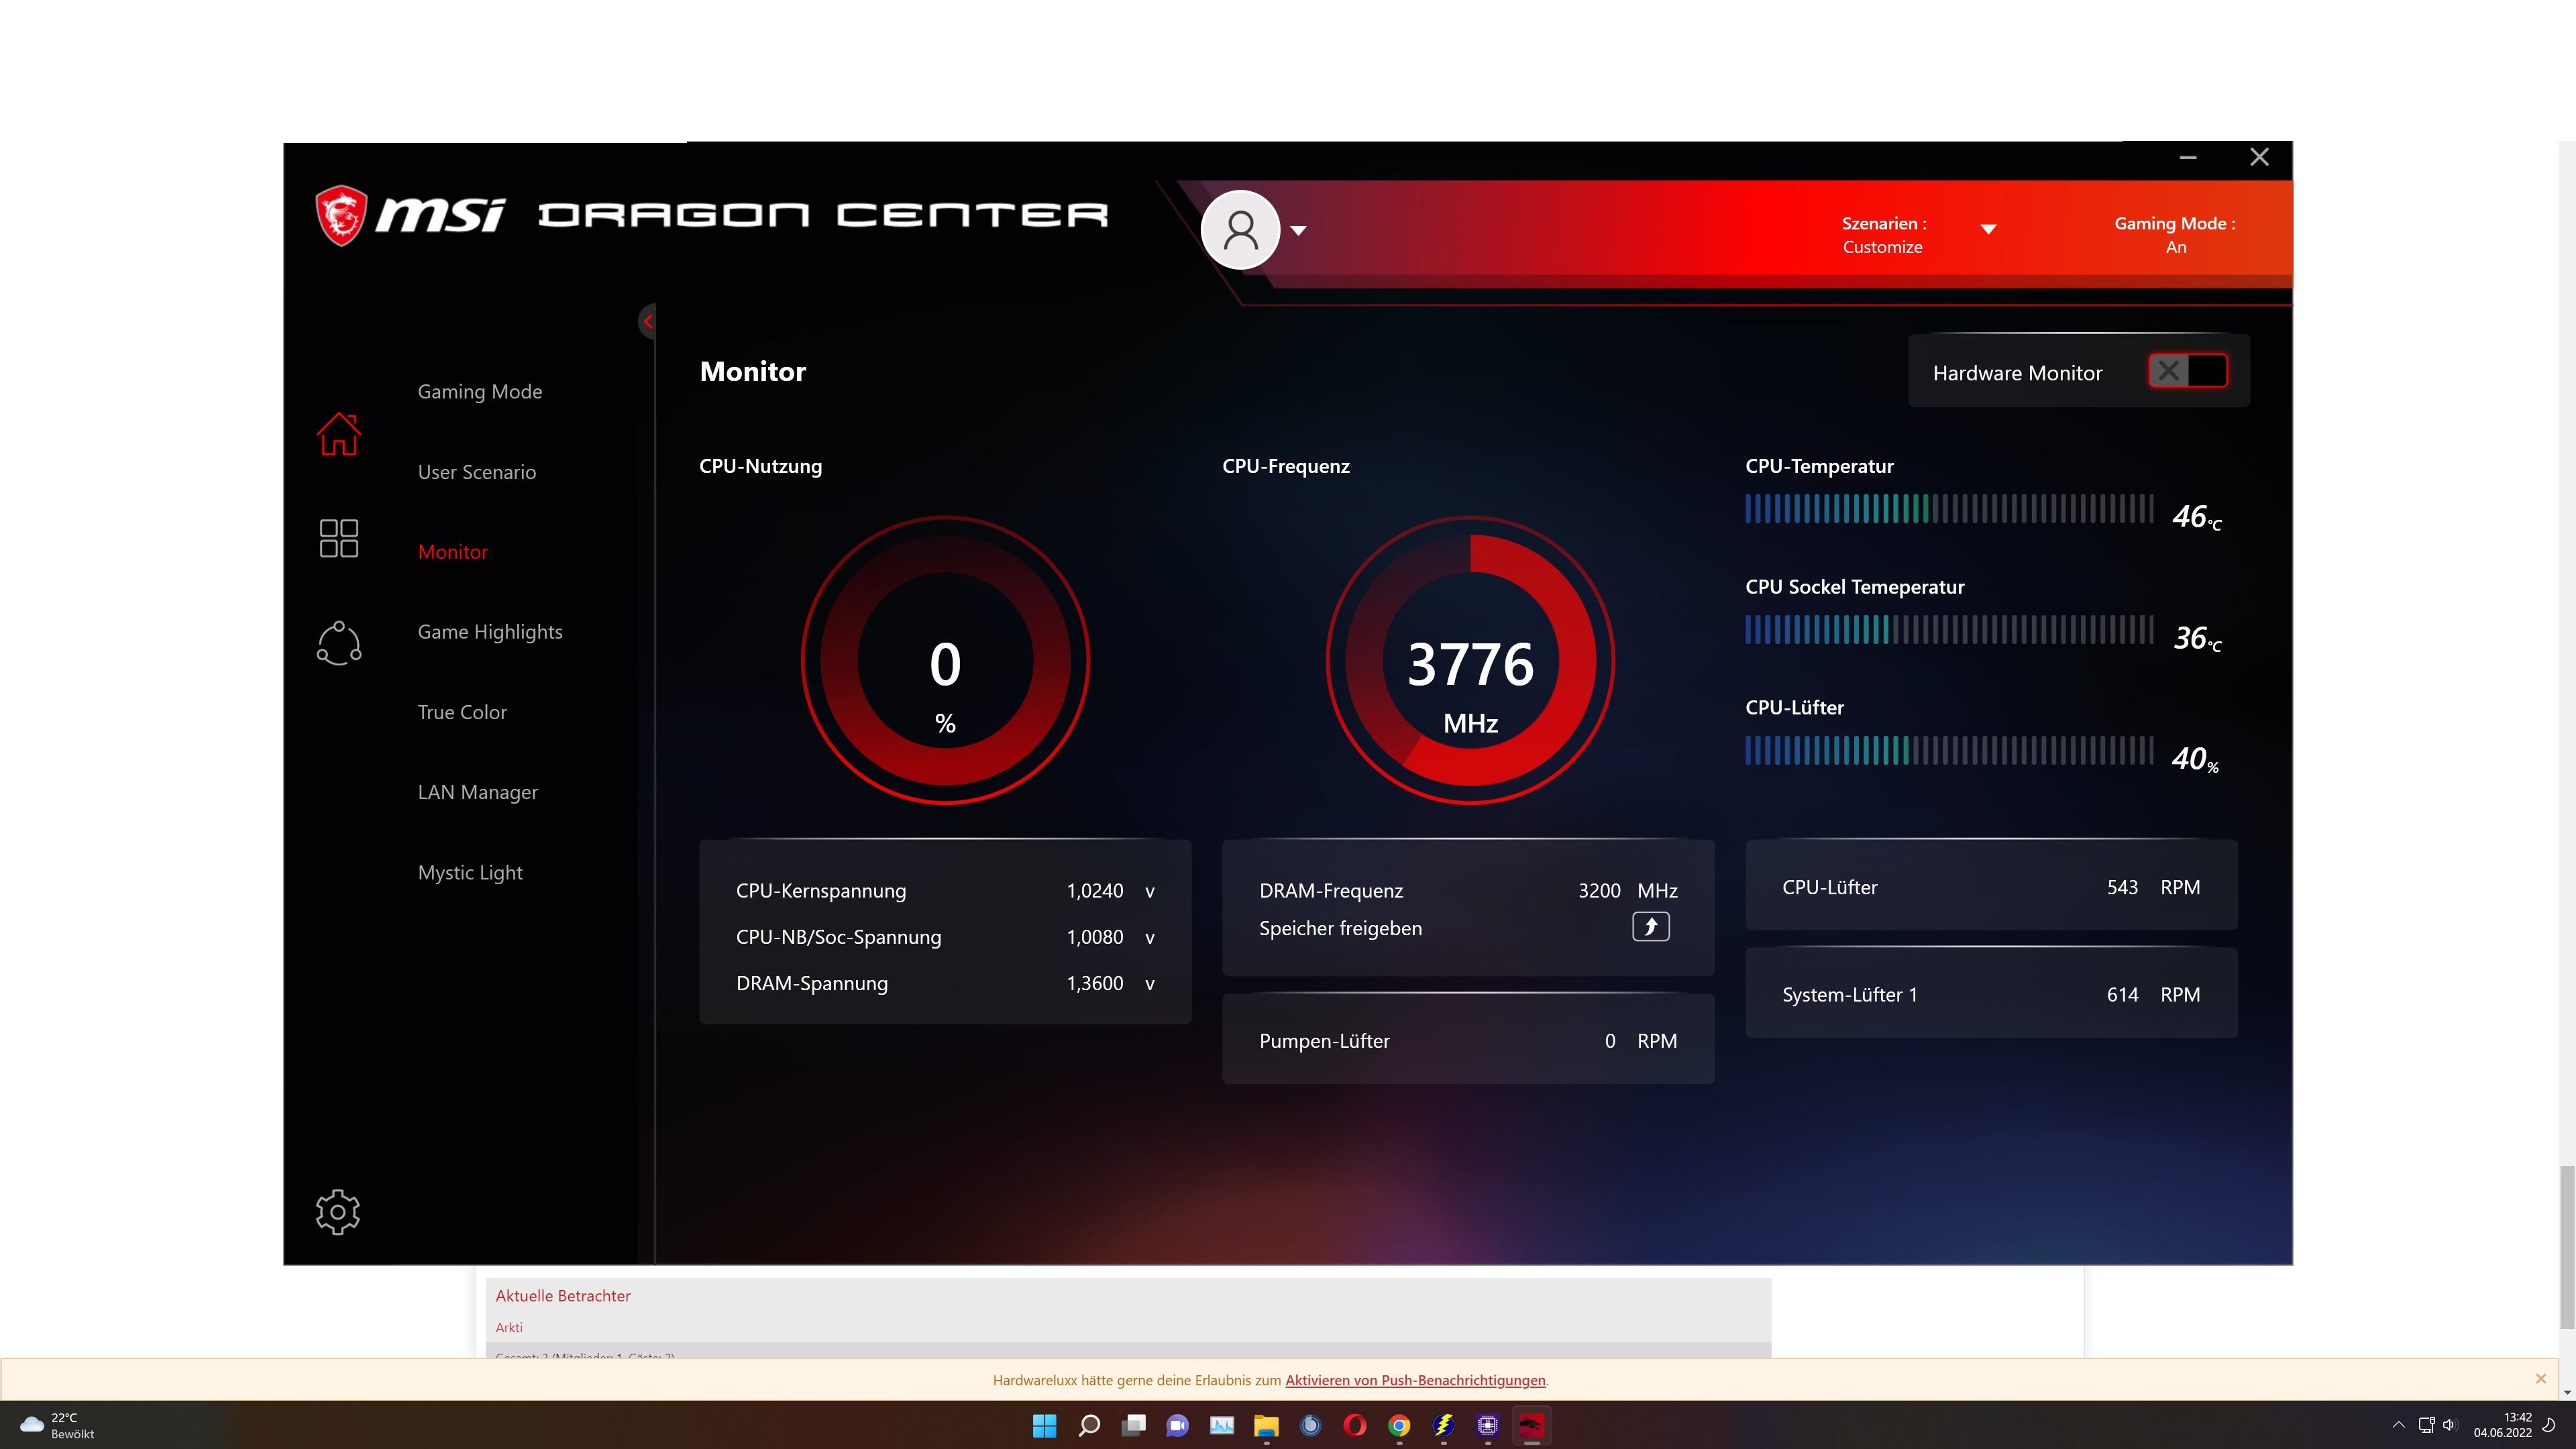
Task: Click the CPU-Temperatur bar meter
Action: tap(1949, 509)
